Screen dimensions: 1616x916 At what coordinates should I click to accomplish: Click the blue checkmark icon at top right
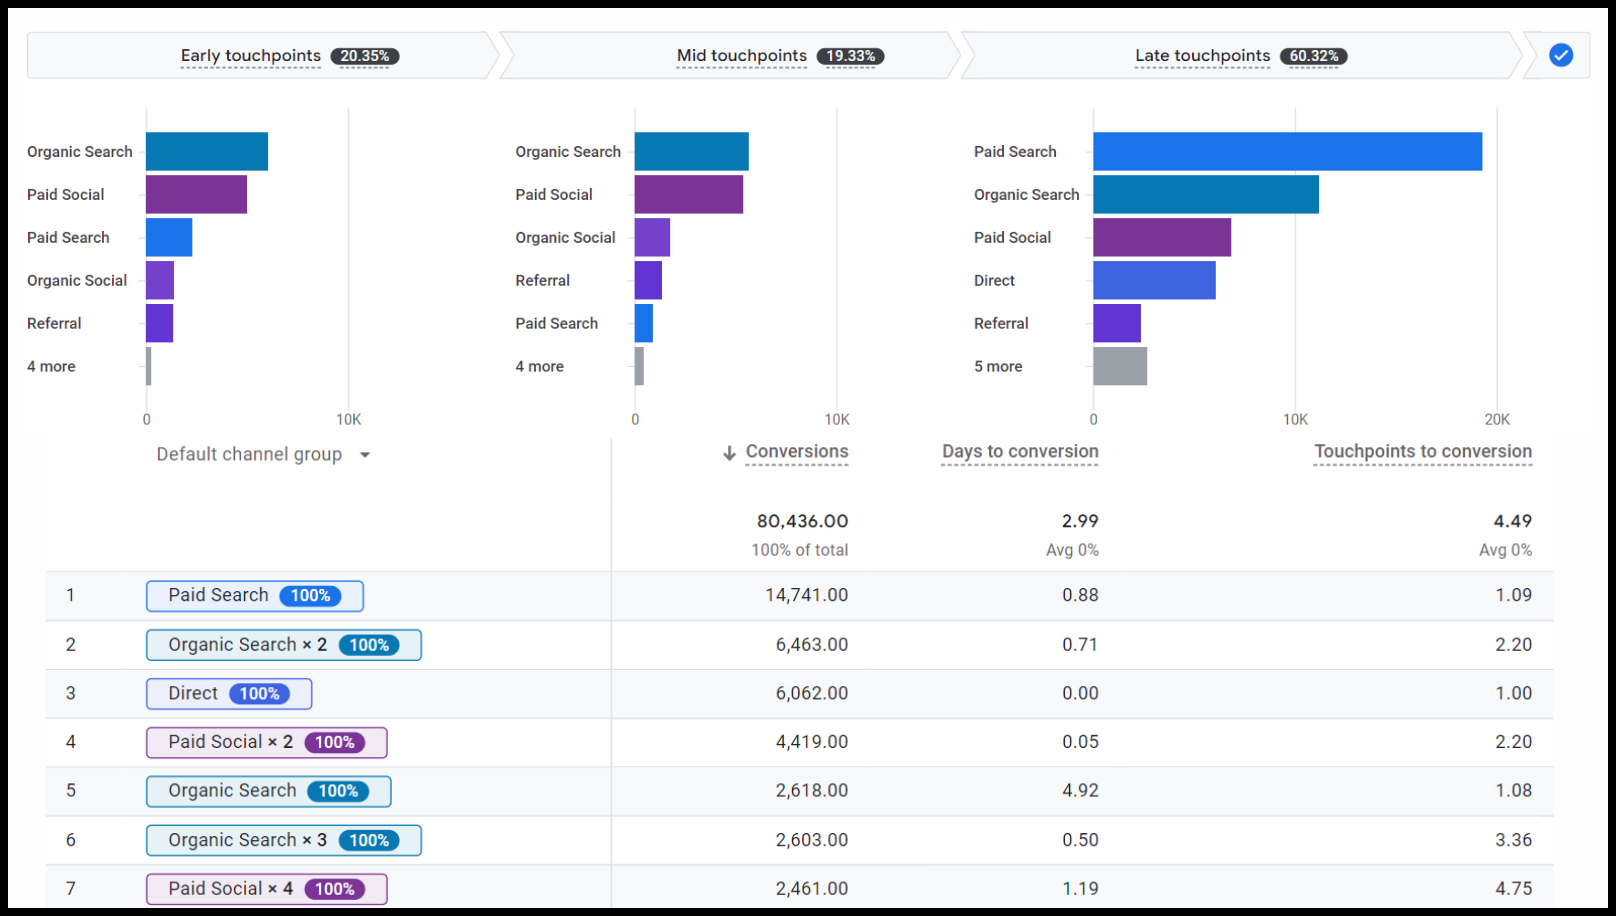[1560, 56]
